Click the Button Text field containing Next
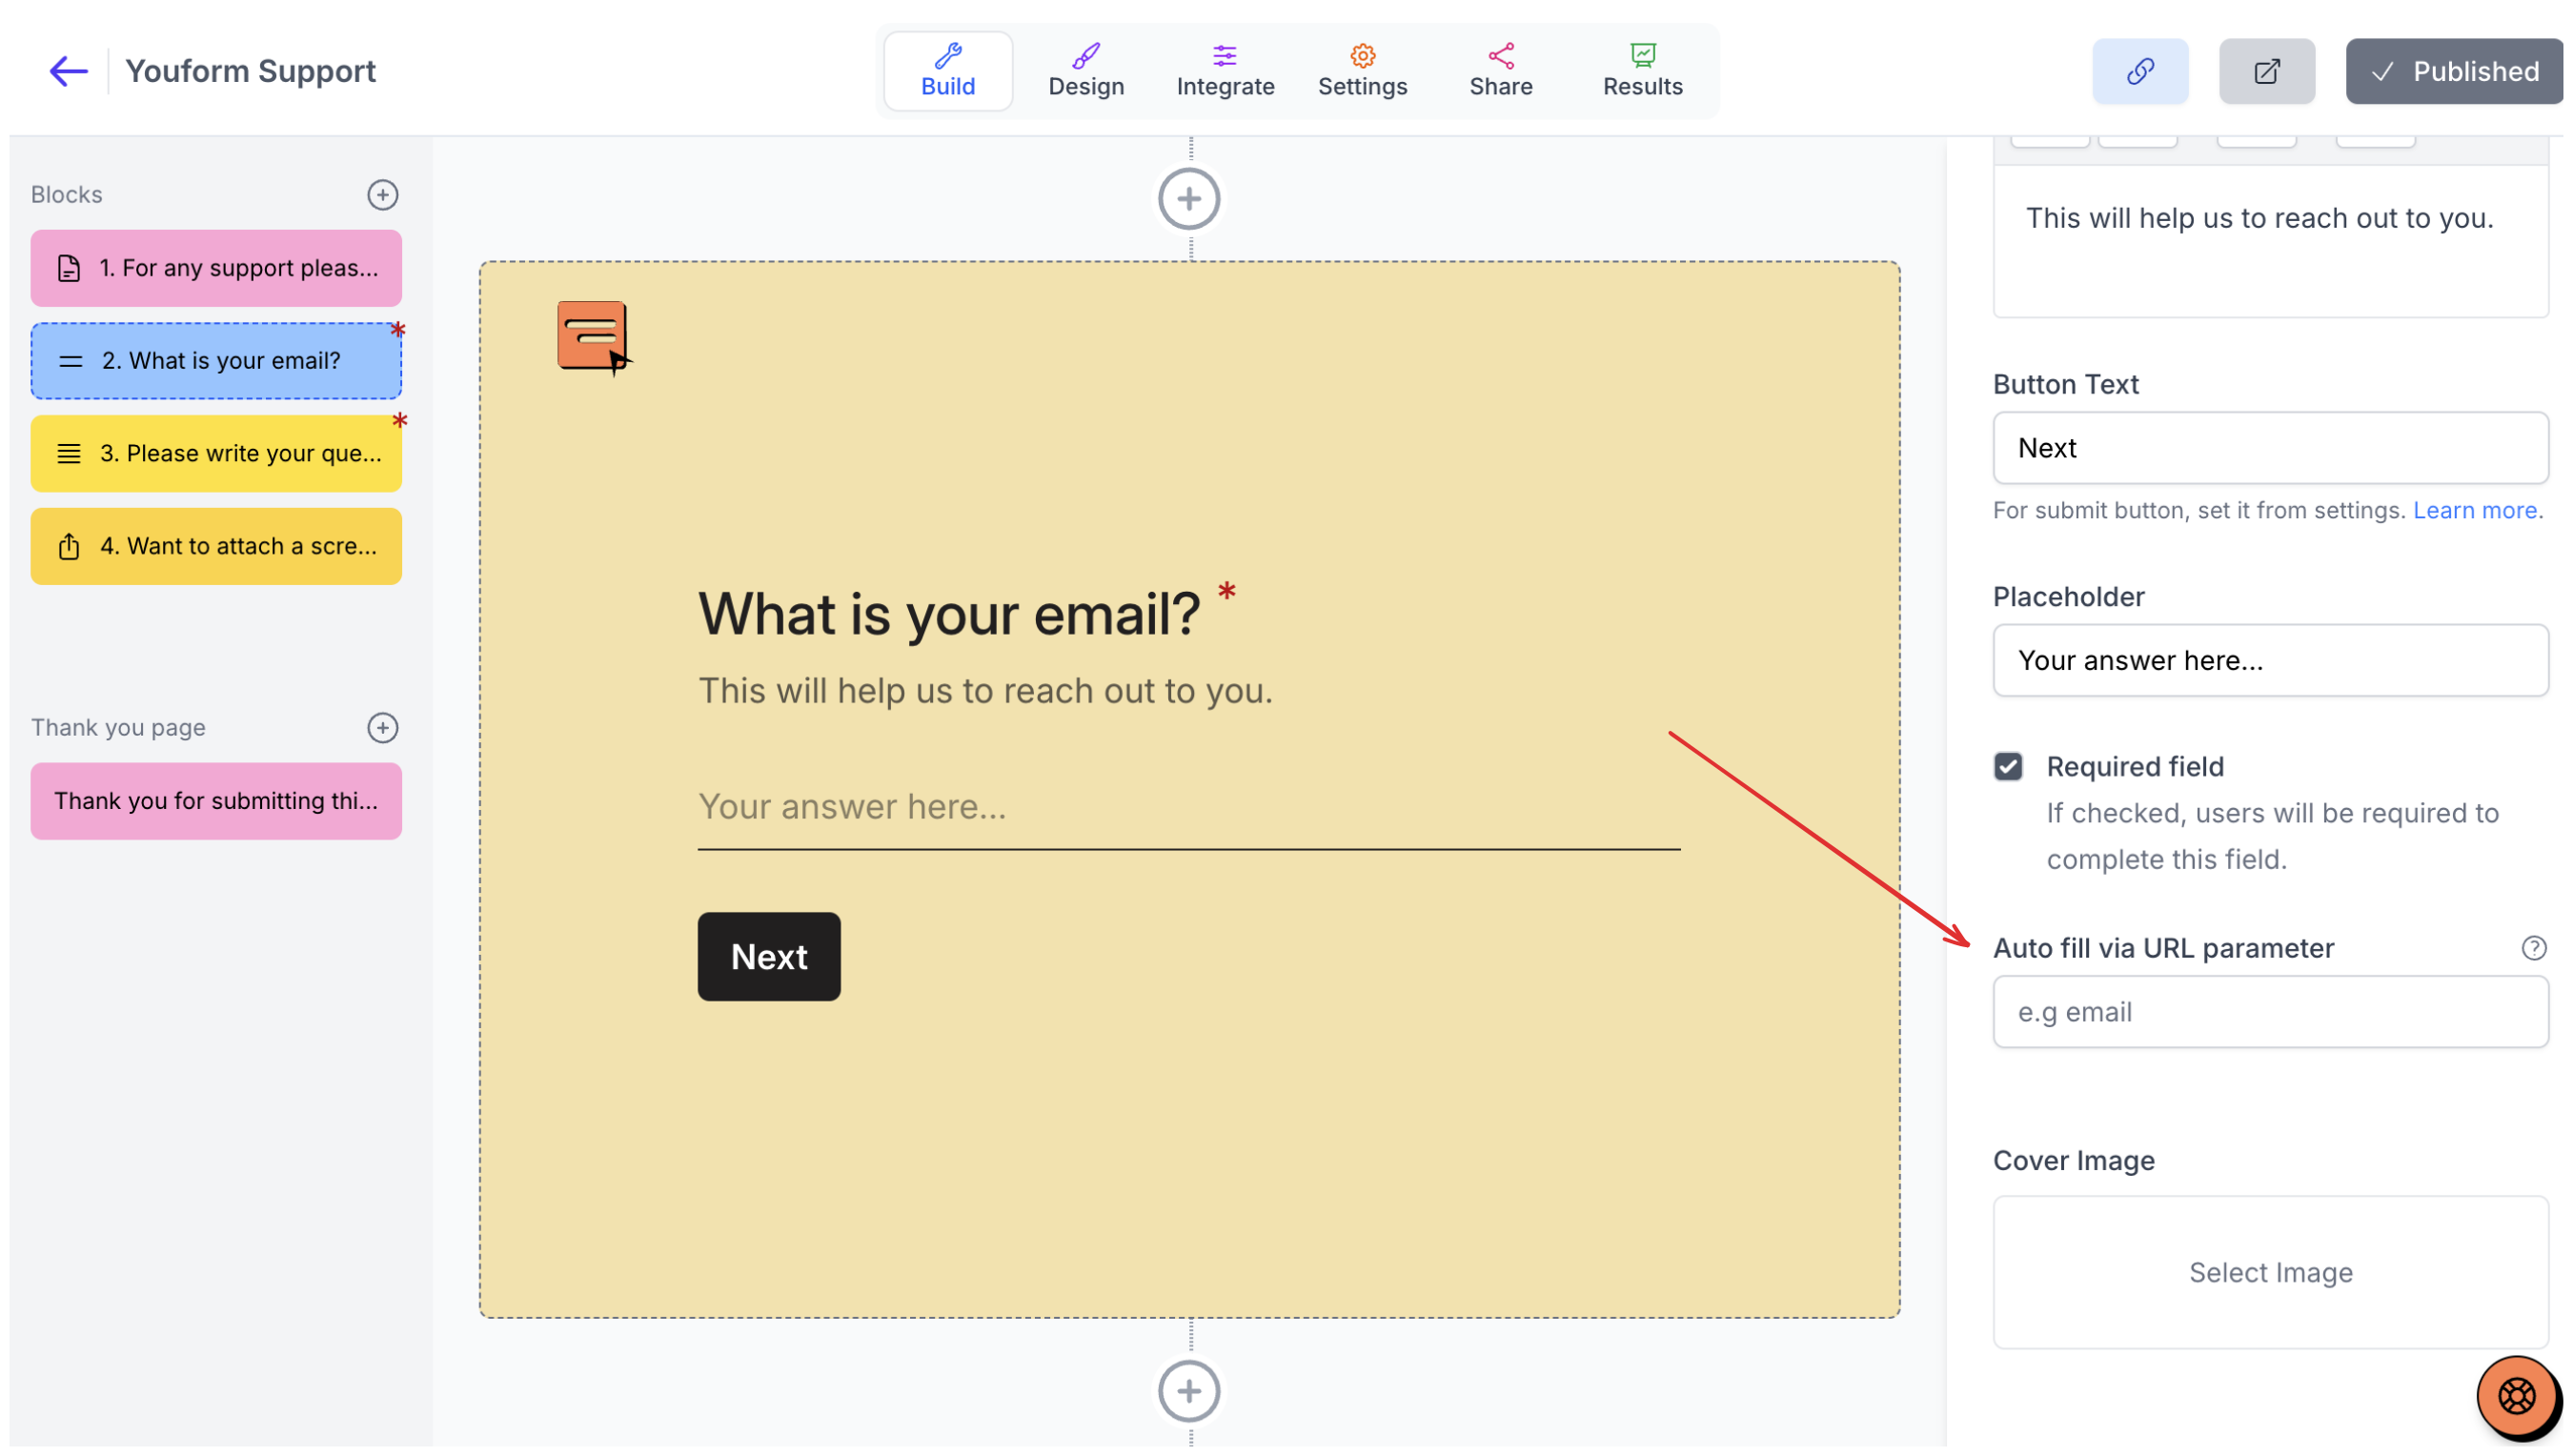This screenshot has width=2573, height=1456. tap(2269, 448)
